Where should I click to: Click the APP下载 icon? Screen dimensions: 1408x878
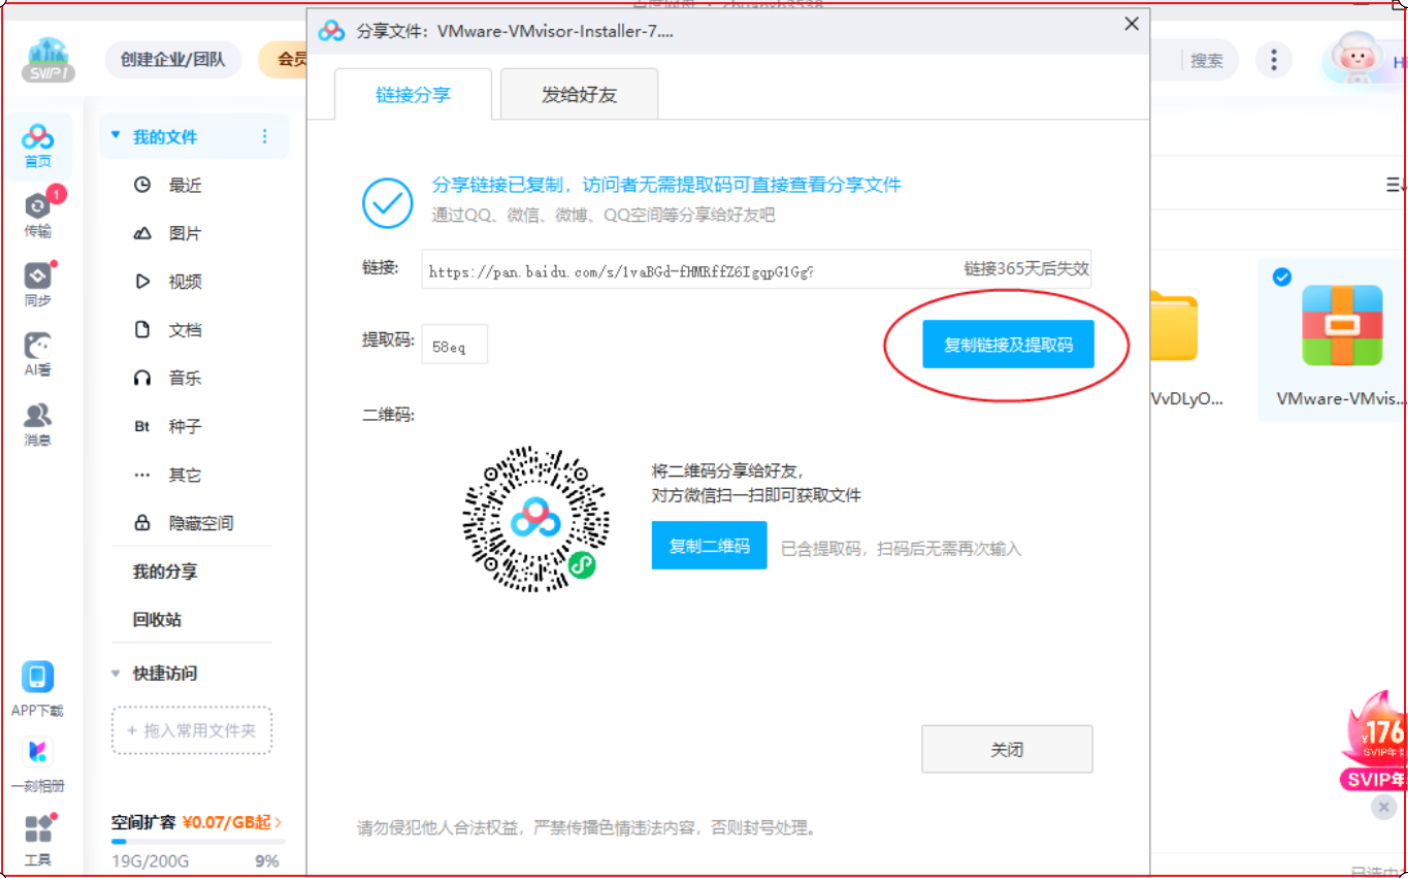[38, 688]
